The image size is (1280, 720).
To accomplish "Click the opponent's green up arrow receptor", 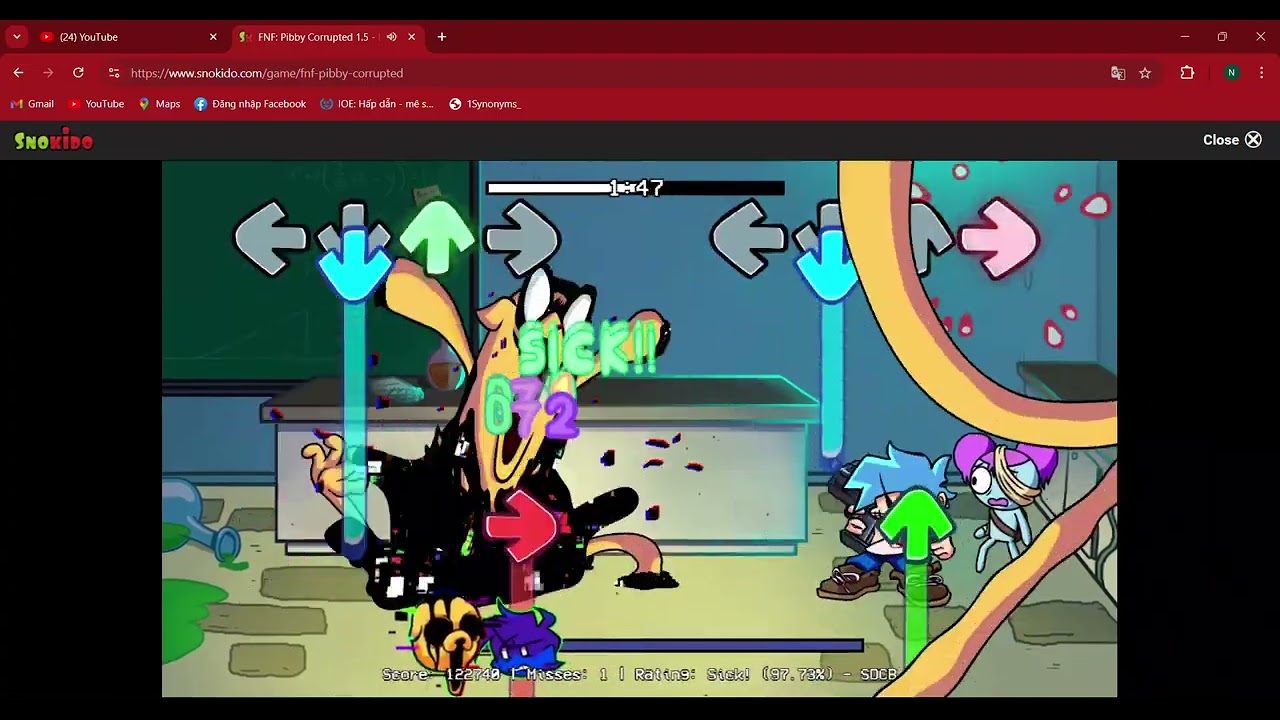I will [438, 238].
